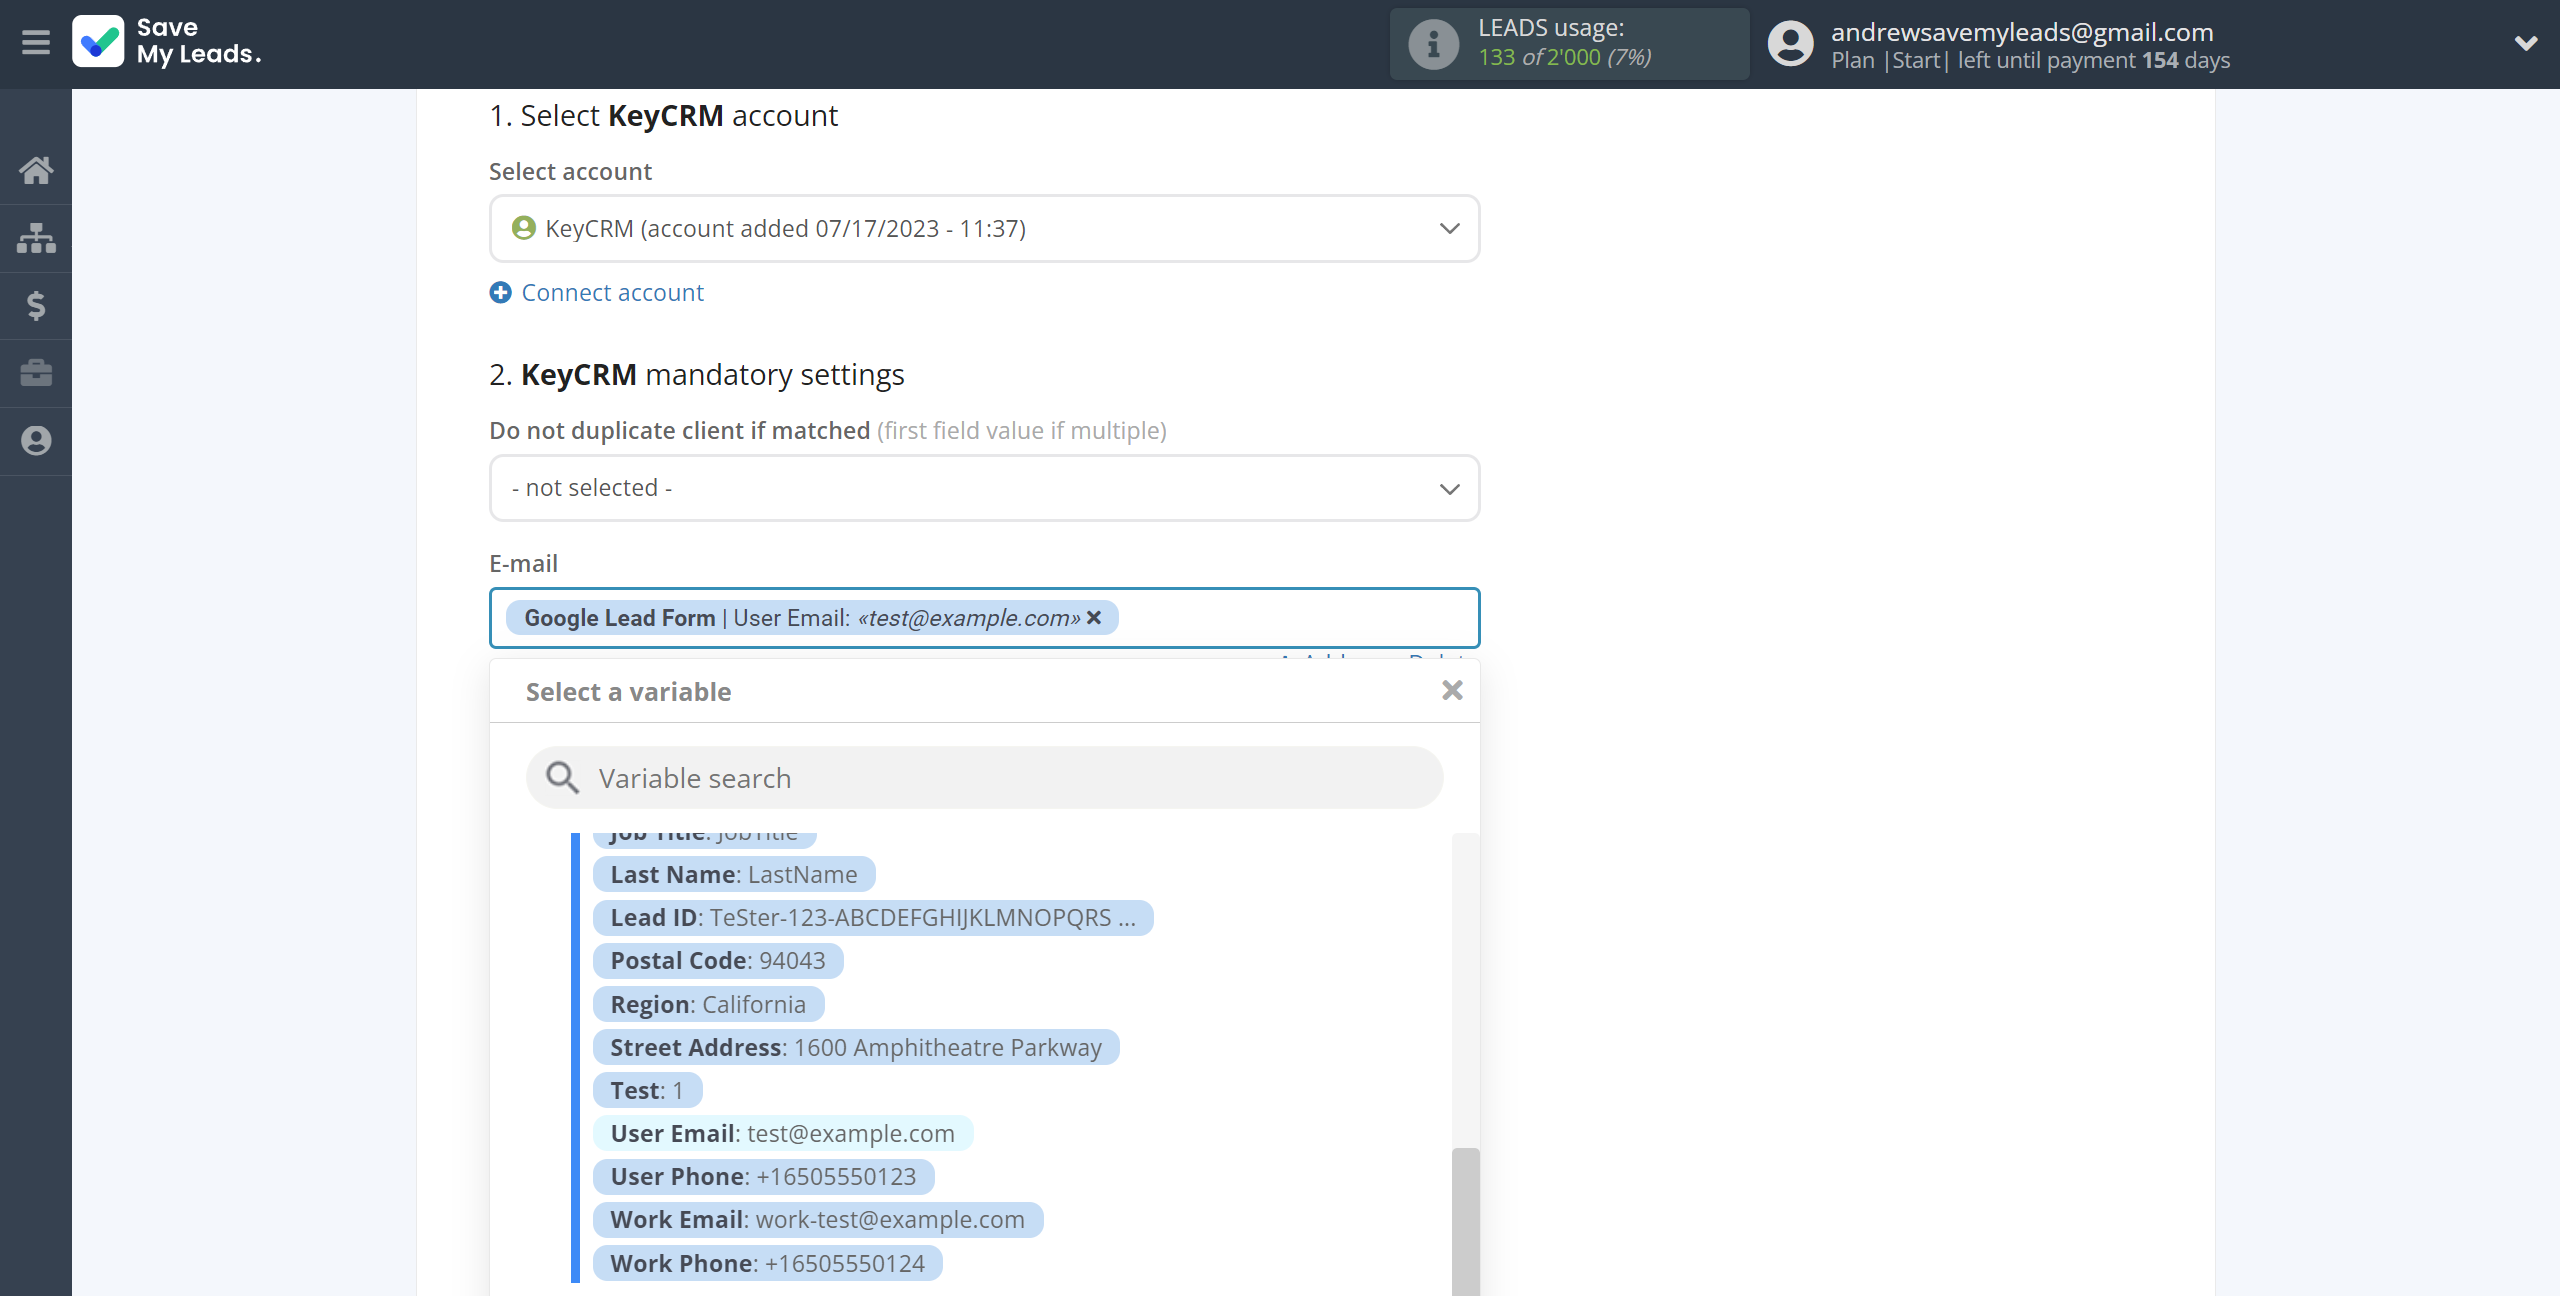Select the User Email variable
Image resolution: width=2560 pixels, height=1296 pixels.
point(783,1133)
